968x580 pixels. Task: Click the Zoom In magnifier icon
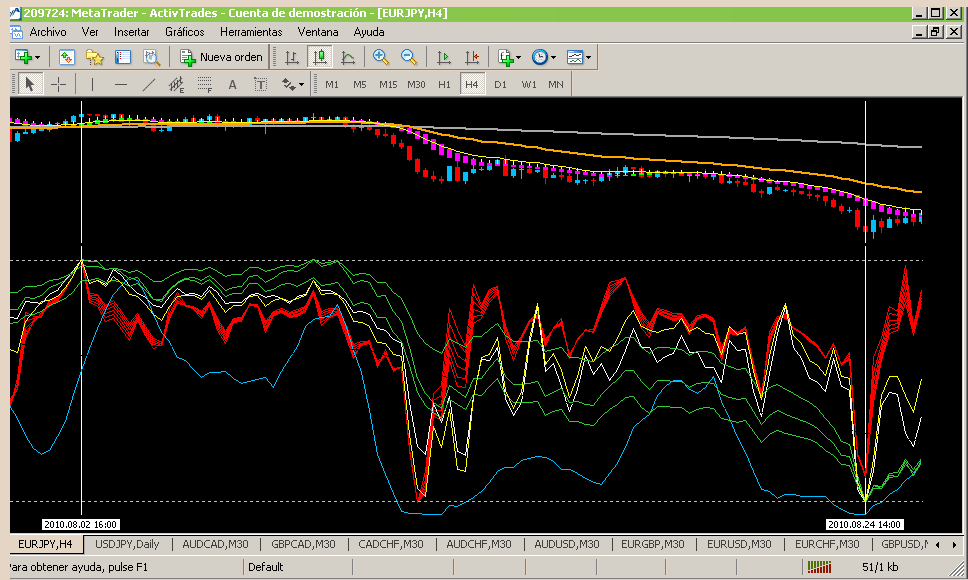pos(381,58)
